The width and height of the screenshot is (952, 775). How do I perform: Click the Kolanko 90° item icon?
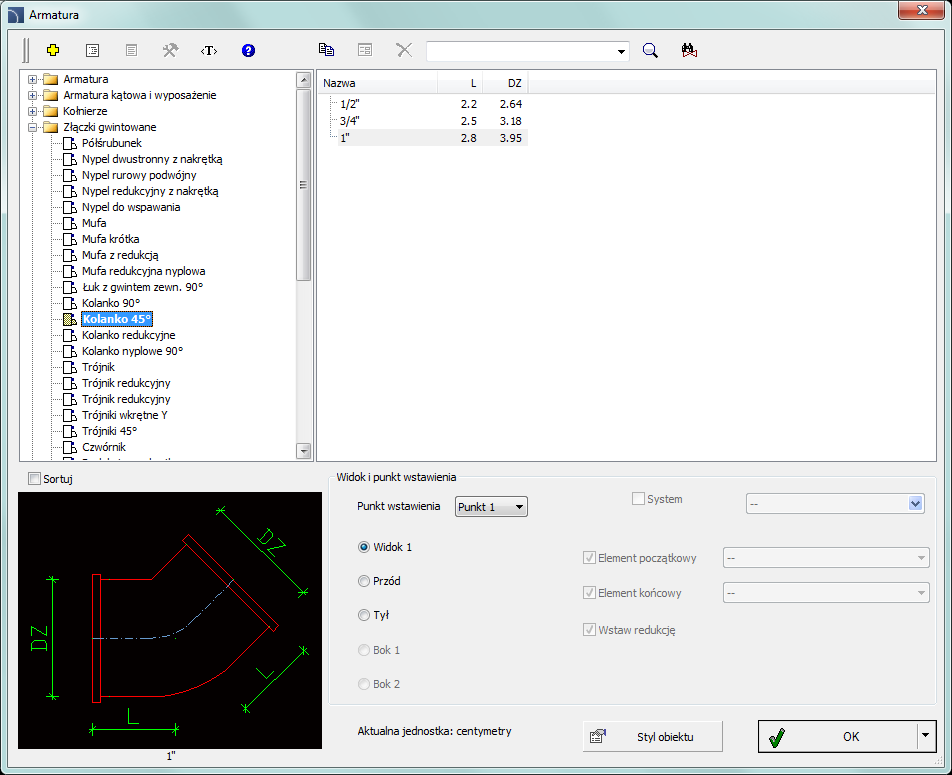click(70, 303)
